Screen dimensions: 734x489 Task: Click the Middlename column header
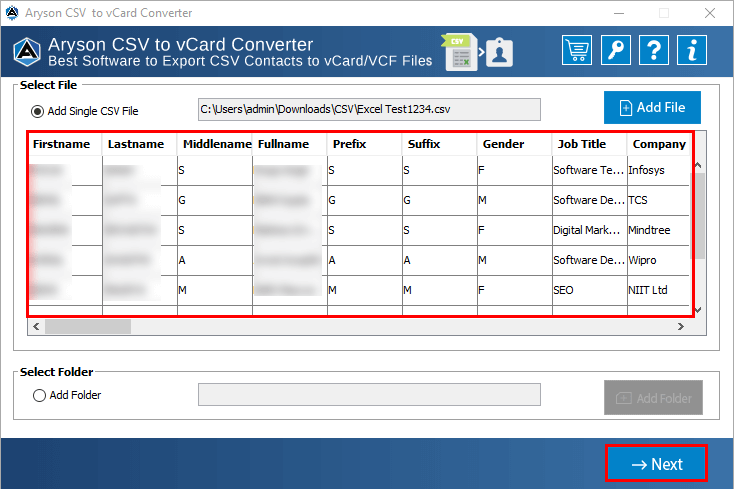[215, 144]
